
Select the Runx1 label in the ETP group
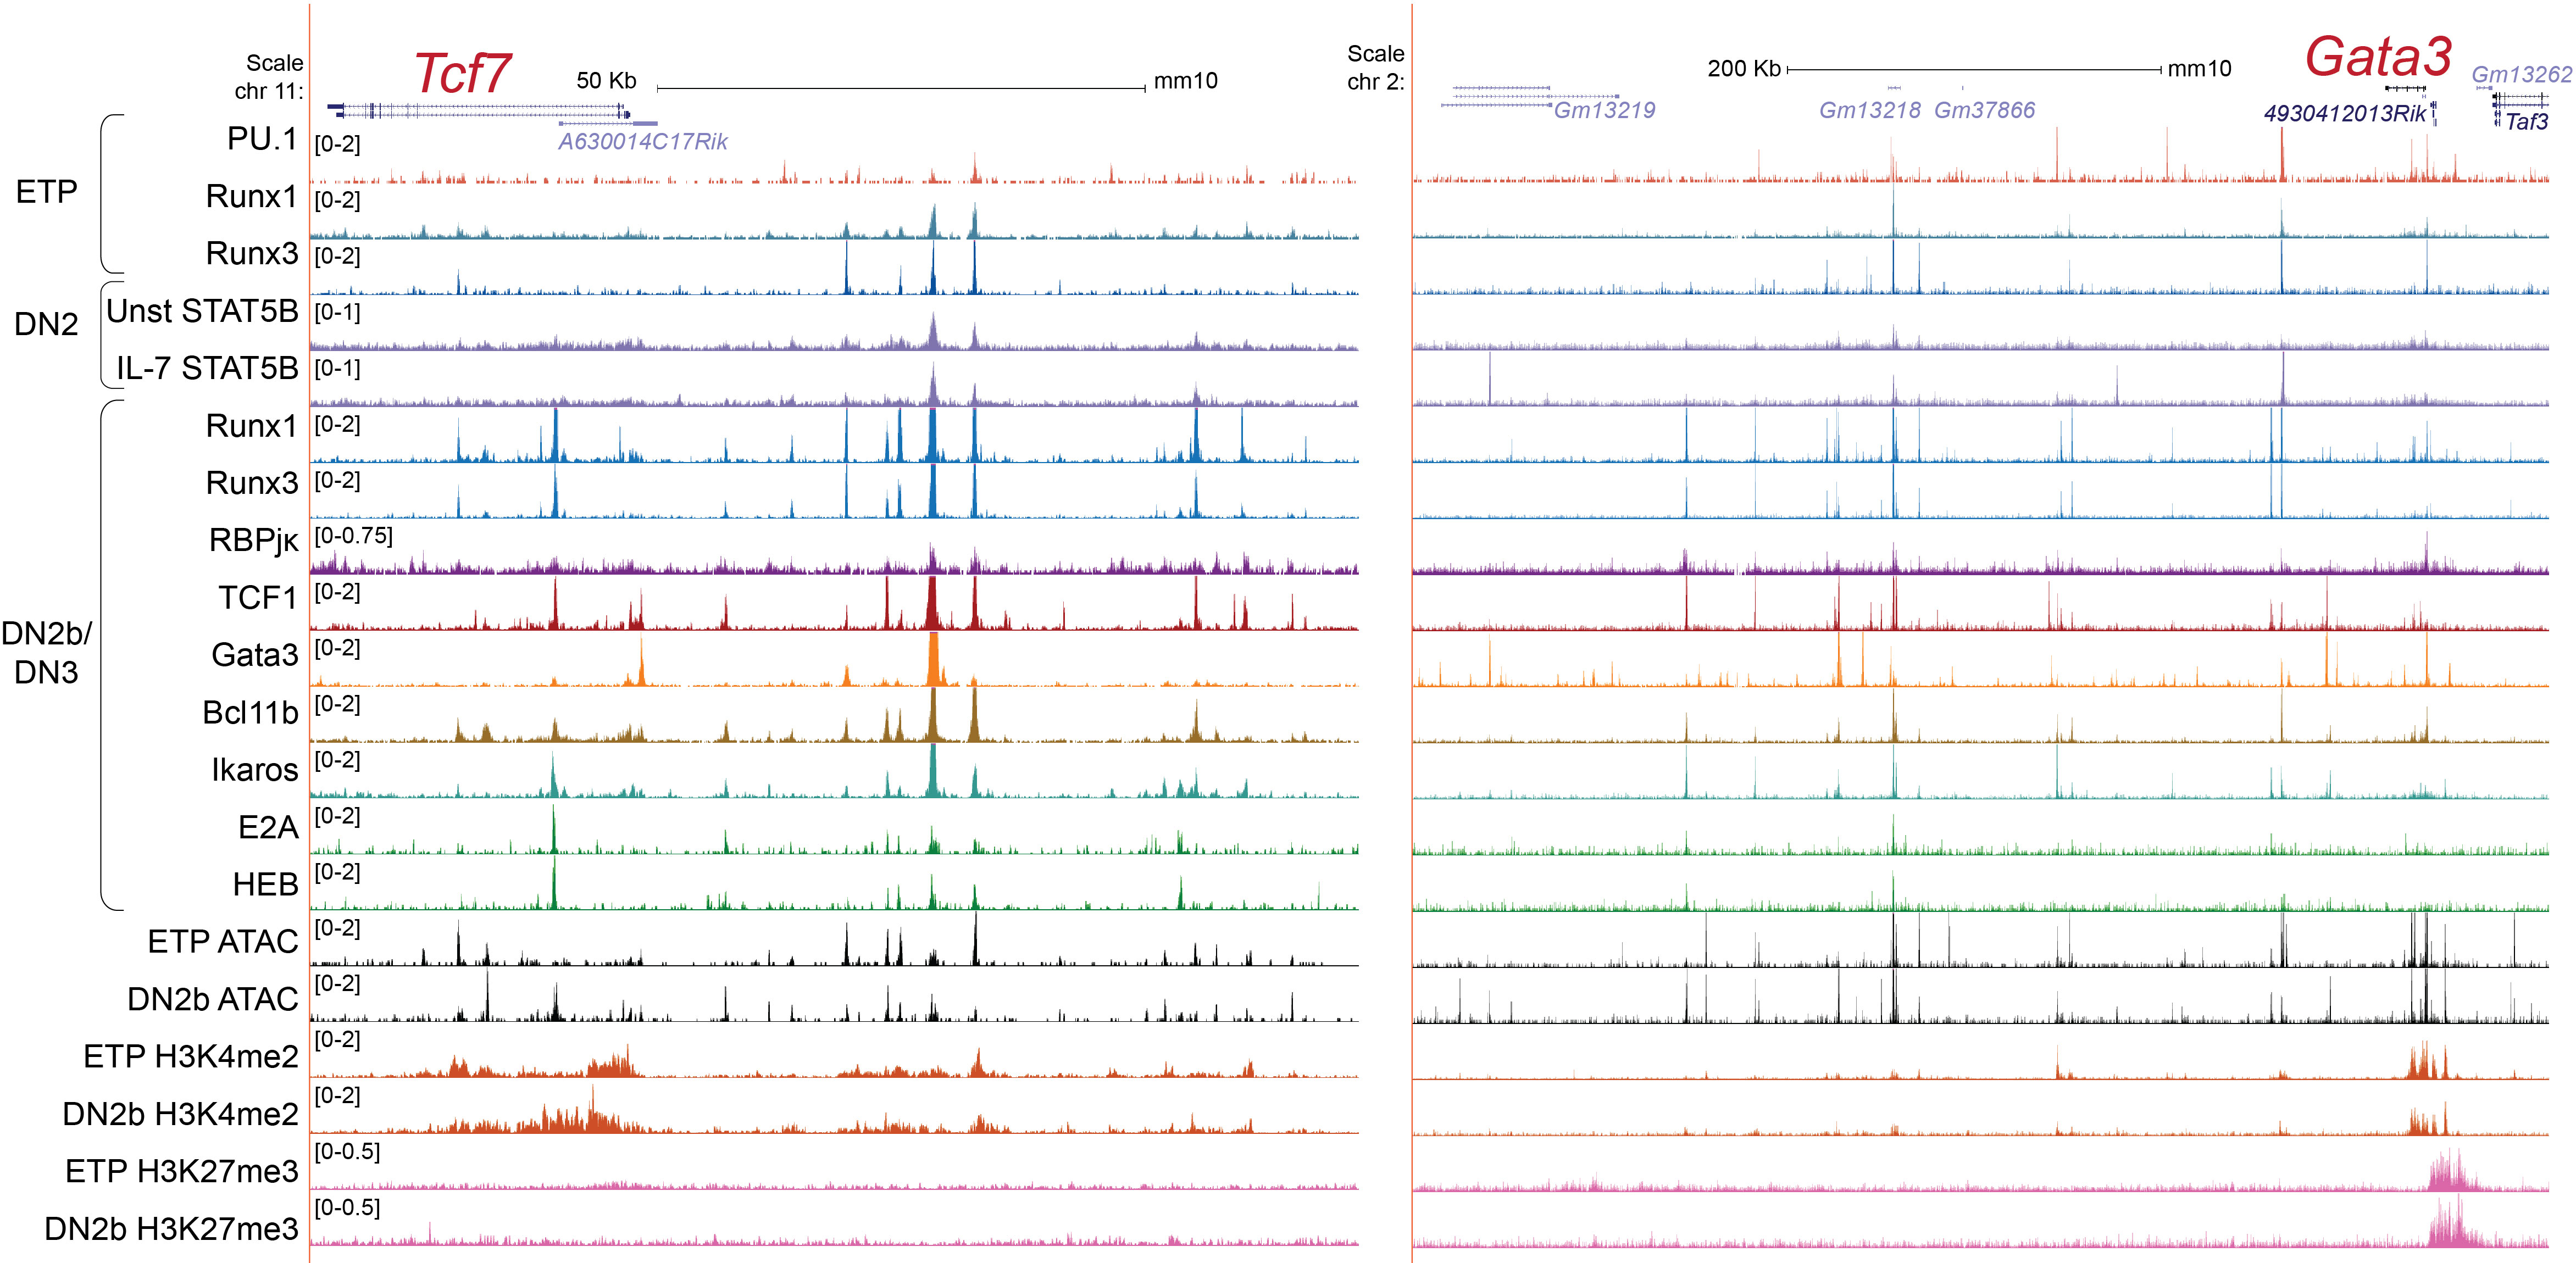pos(251,196)
